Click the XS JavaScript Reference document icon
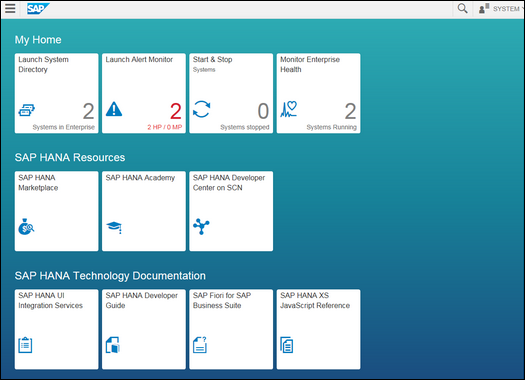 pyautogui.click(x=287, y=345)
